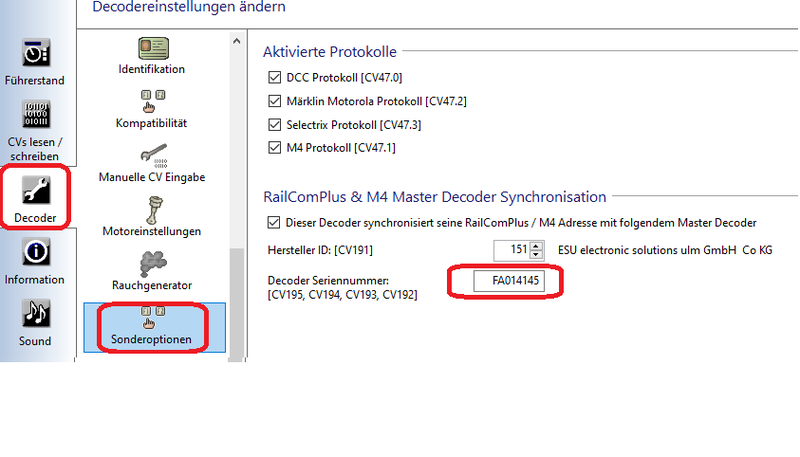This screenshot has height=457, width=800.
Task: Open the Information section icon
Action: [34, 252]
